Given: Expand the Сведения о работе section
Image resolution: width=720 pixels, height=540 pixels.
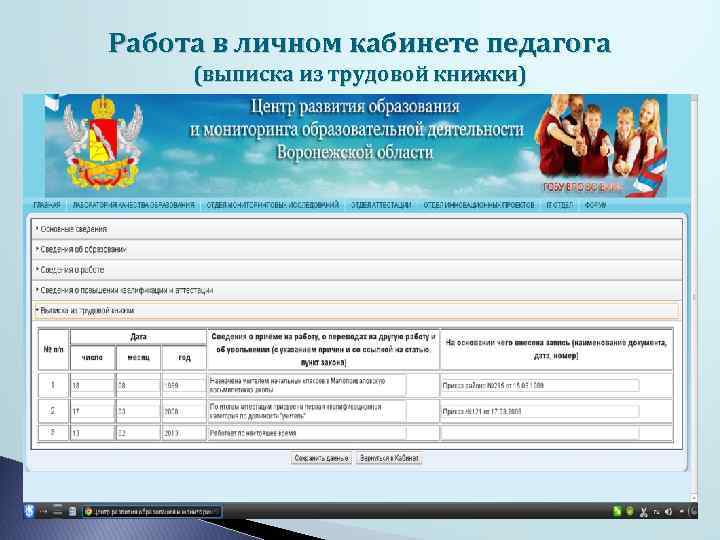Looking at the screenshot, I should pos(357,270).
